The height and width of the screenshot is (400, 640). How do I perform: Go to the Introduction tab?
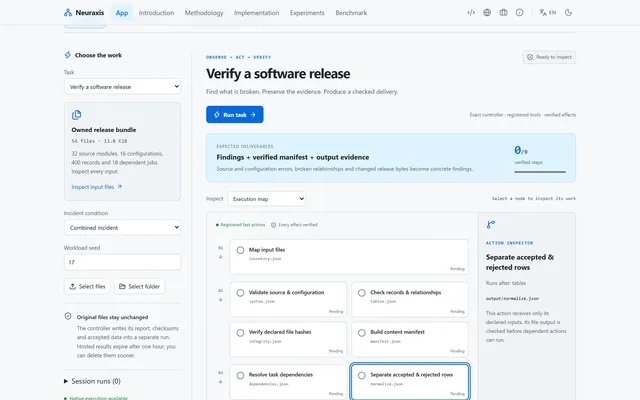coord(156,13)
